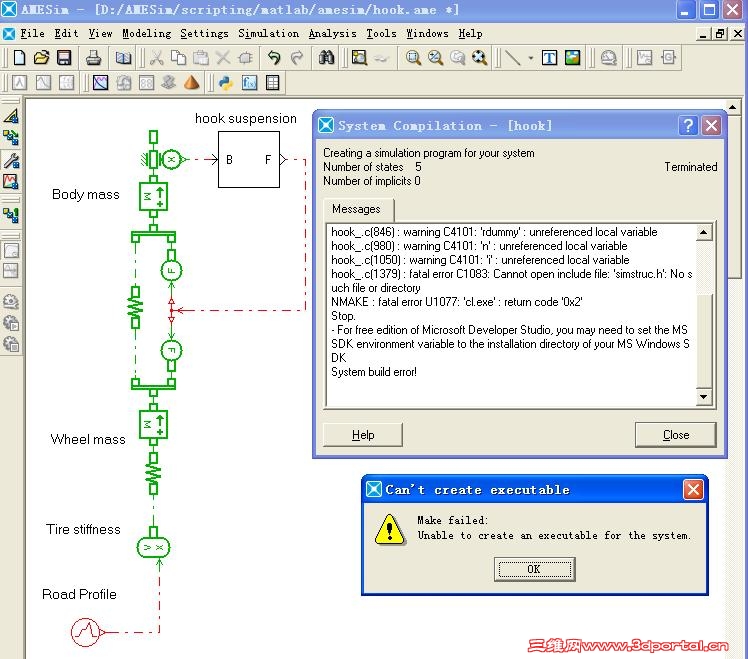Image resolution: width=748 pixels, height=659 pixels.
Task: Open the Edit menu
Action: point(66,33)
